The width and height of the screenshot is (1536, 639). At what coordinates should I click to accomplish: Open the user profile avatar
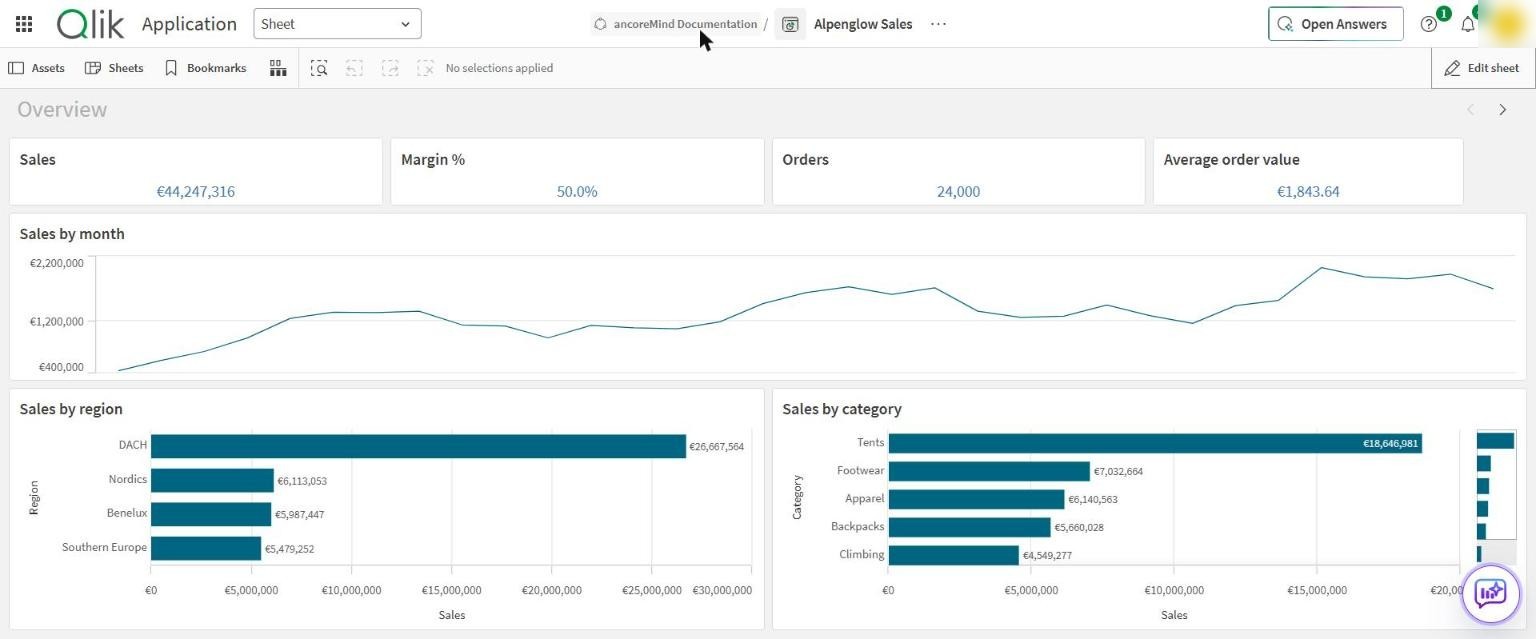pyautogui.click(x=1506, y=22)
